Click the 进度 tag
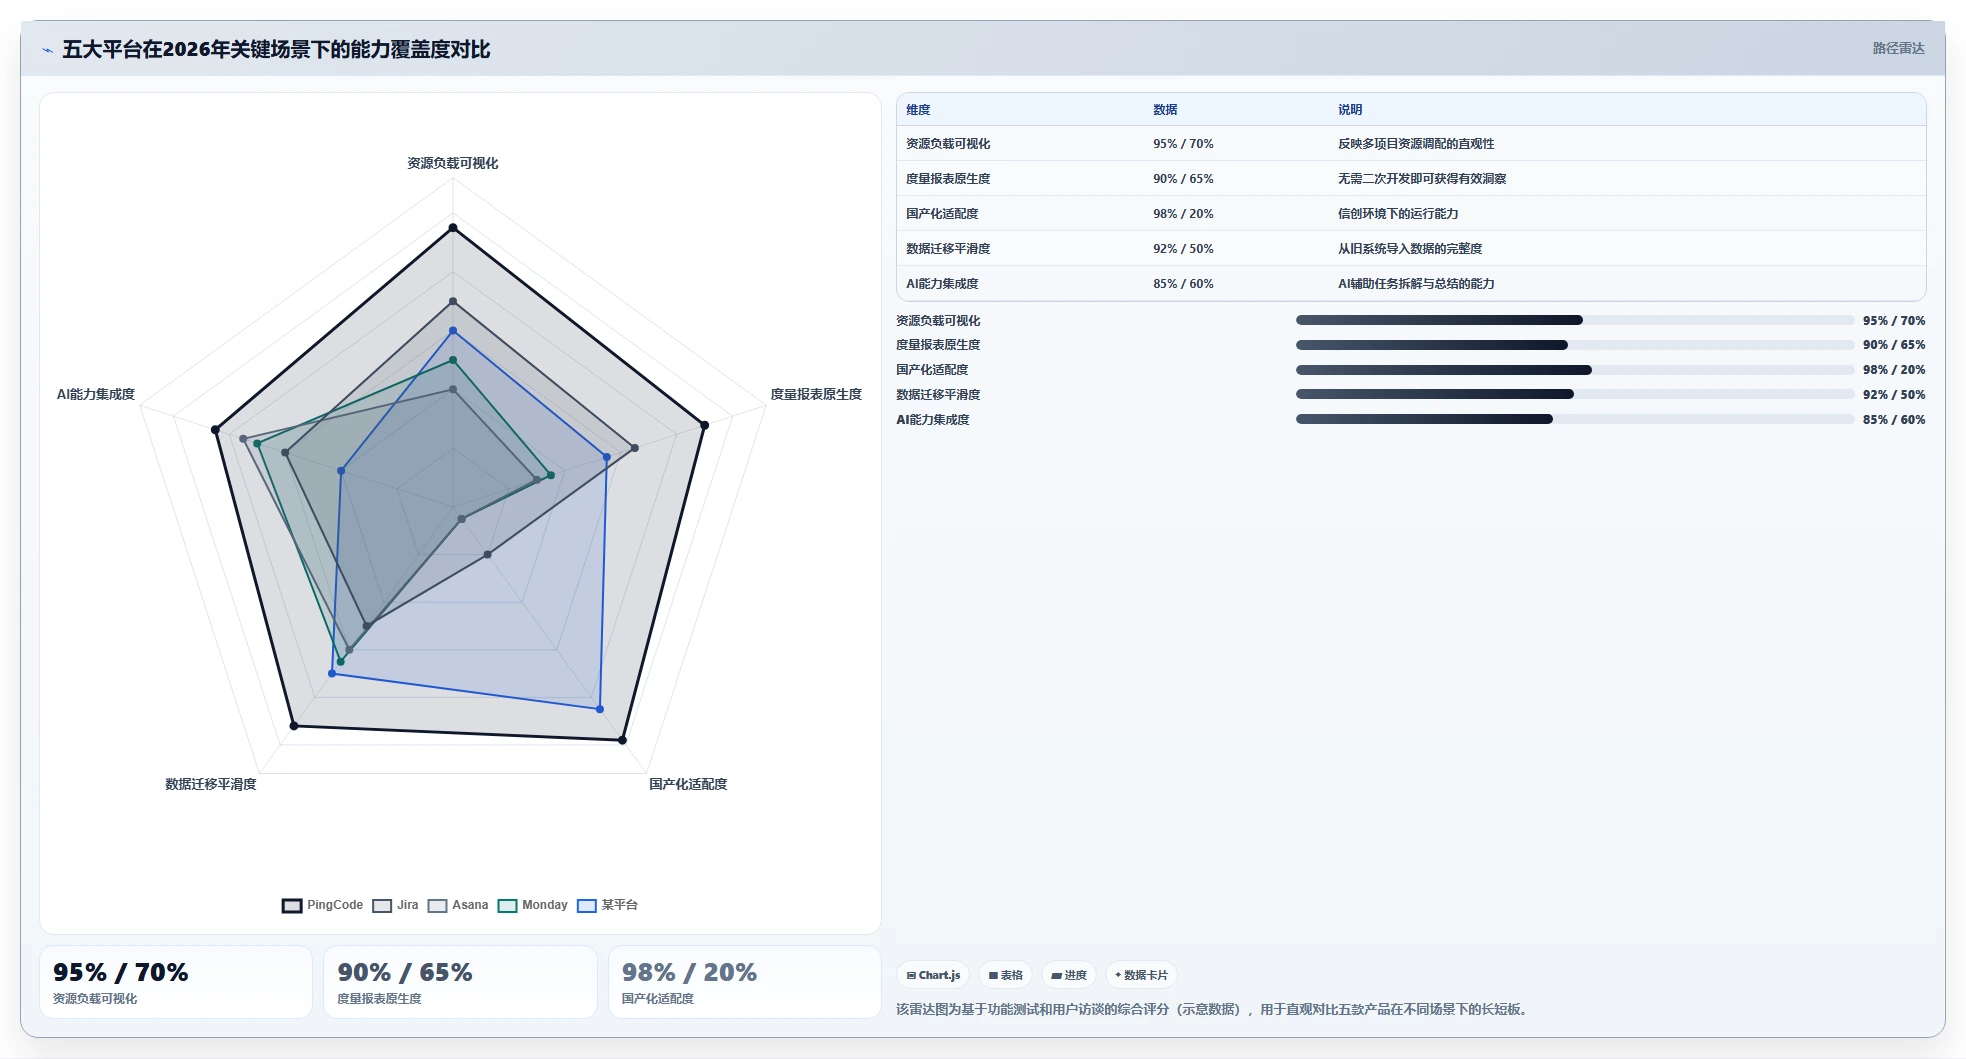 tap(1069, 975)
